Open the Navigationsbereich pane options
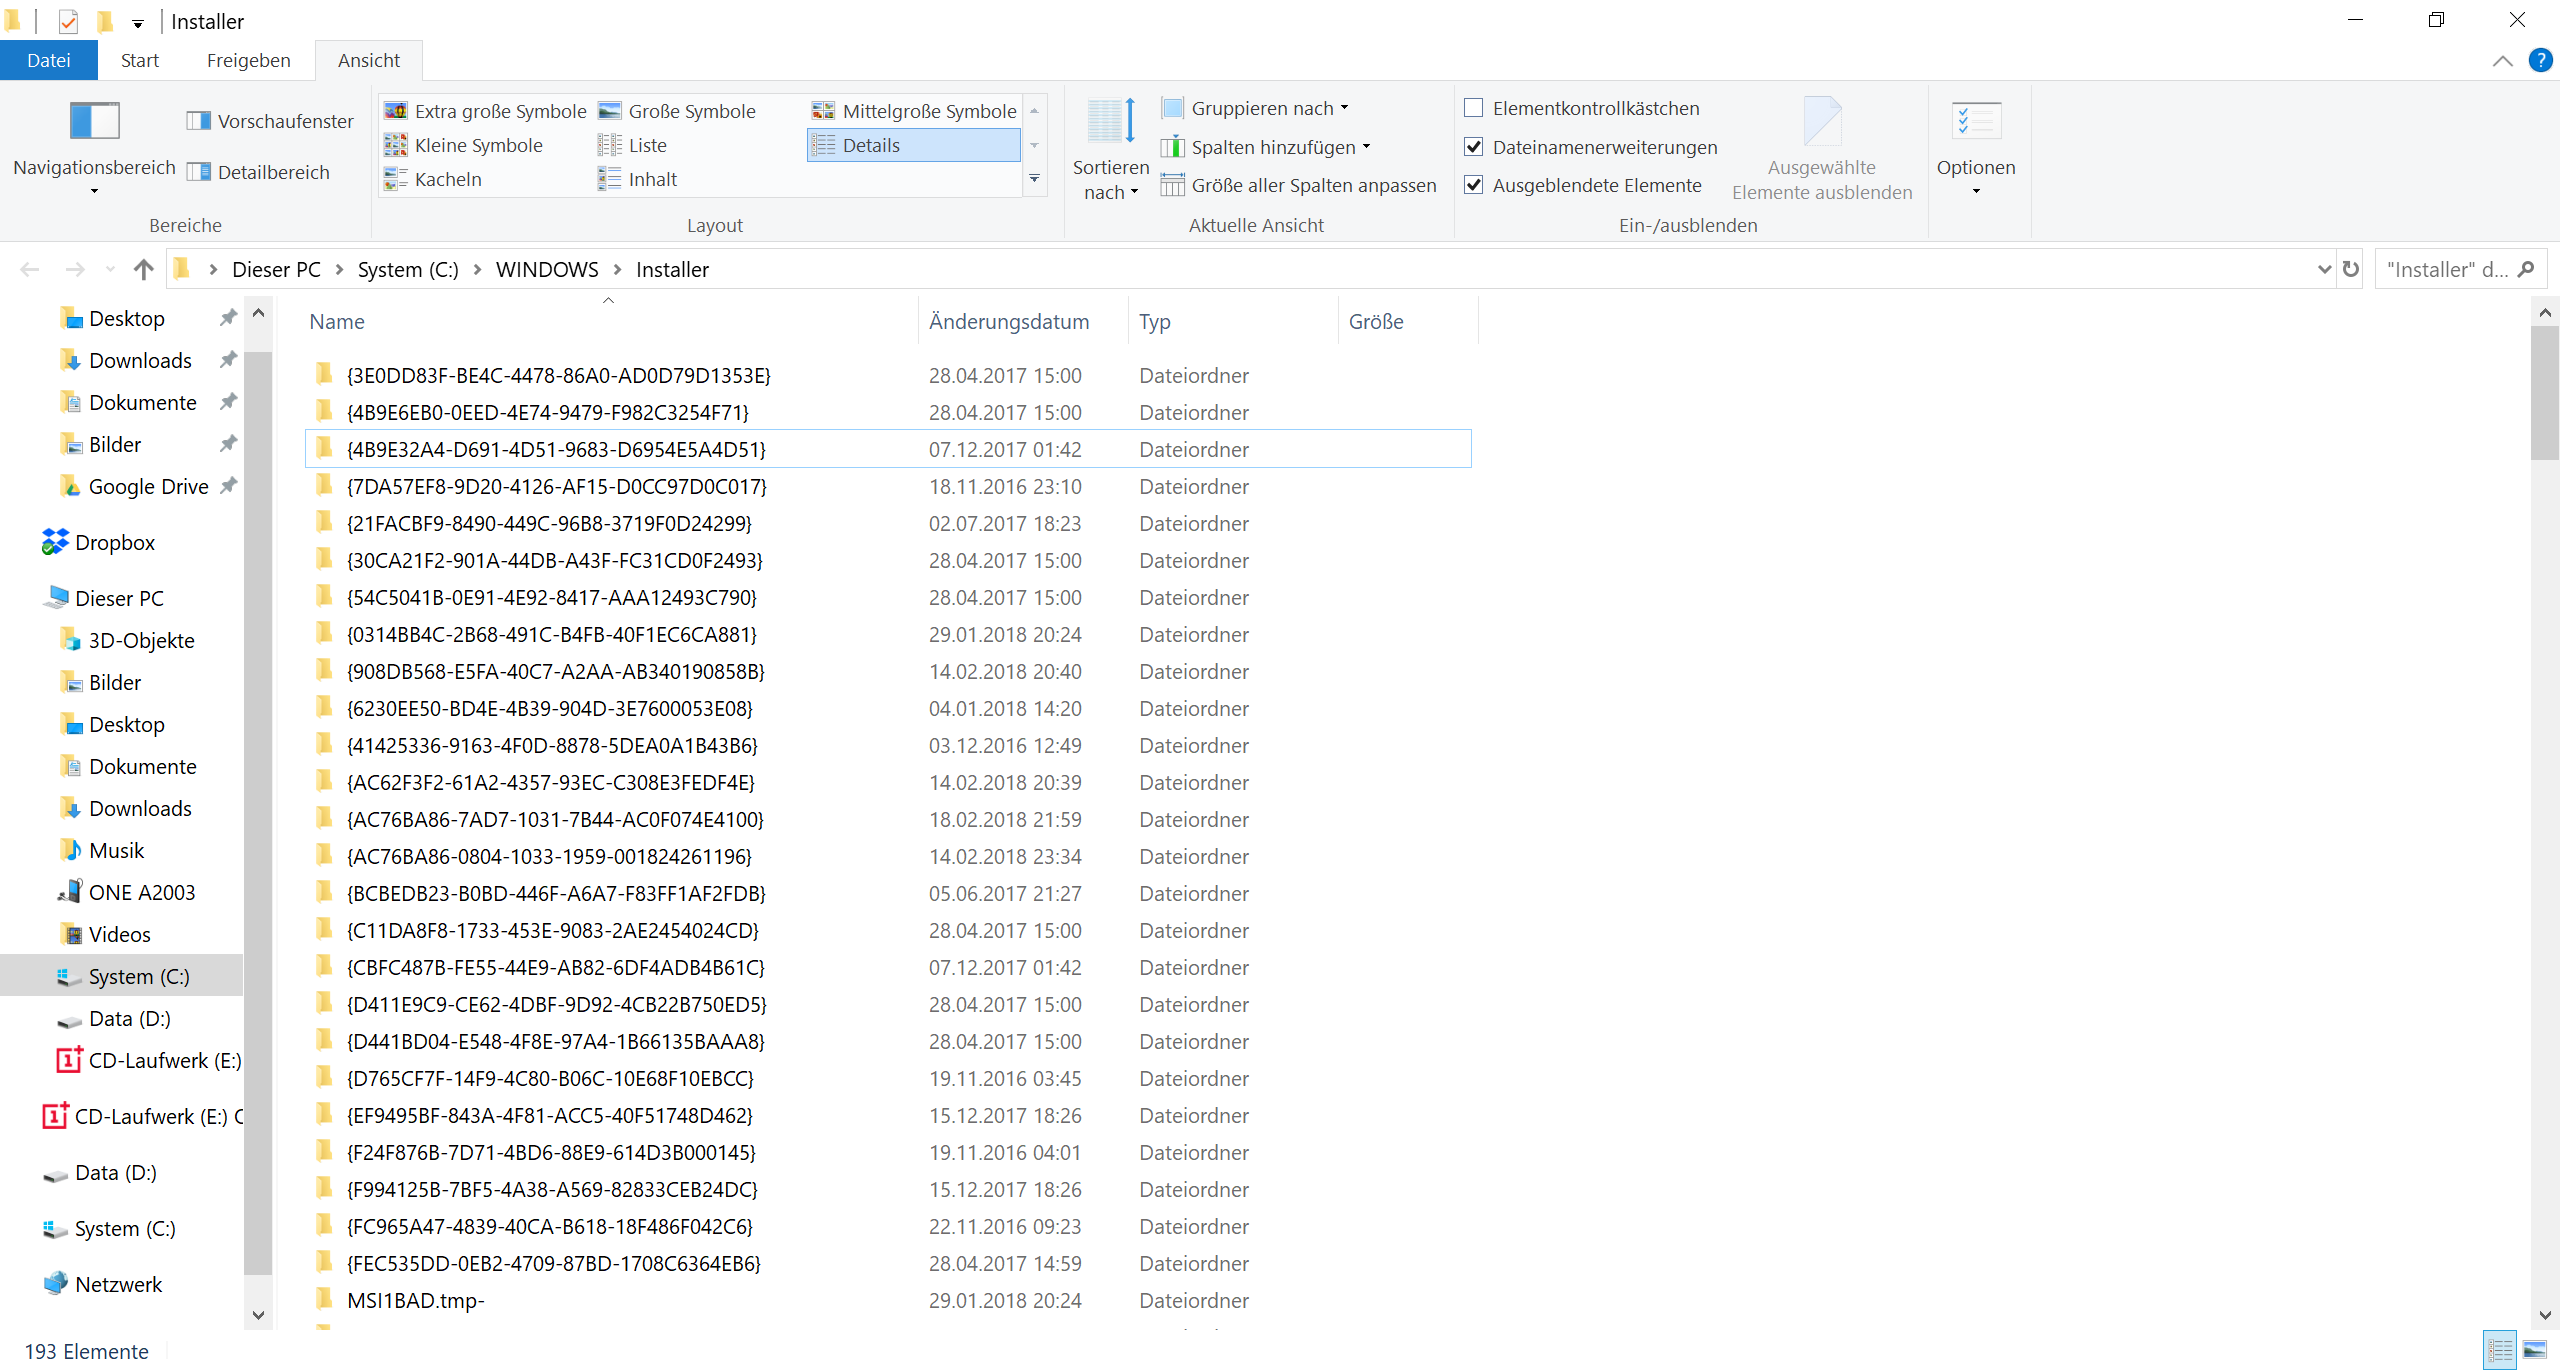2560x1370 pixels. (x=94, y=146)
